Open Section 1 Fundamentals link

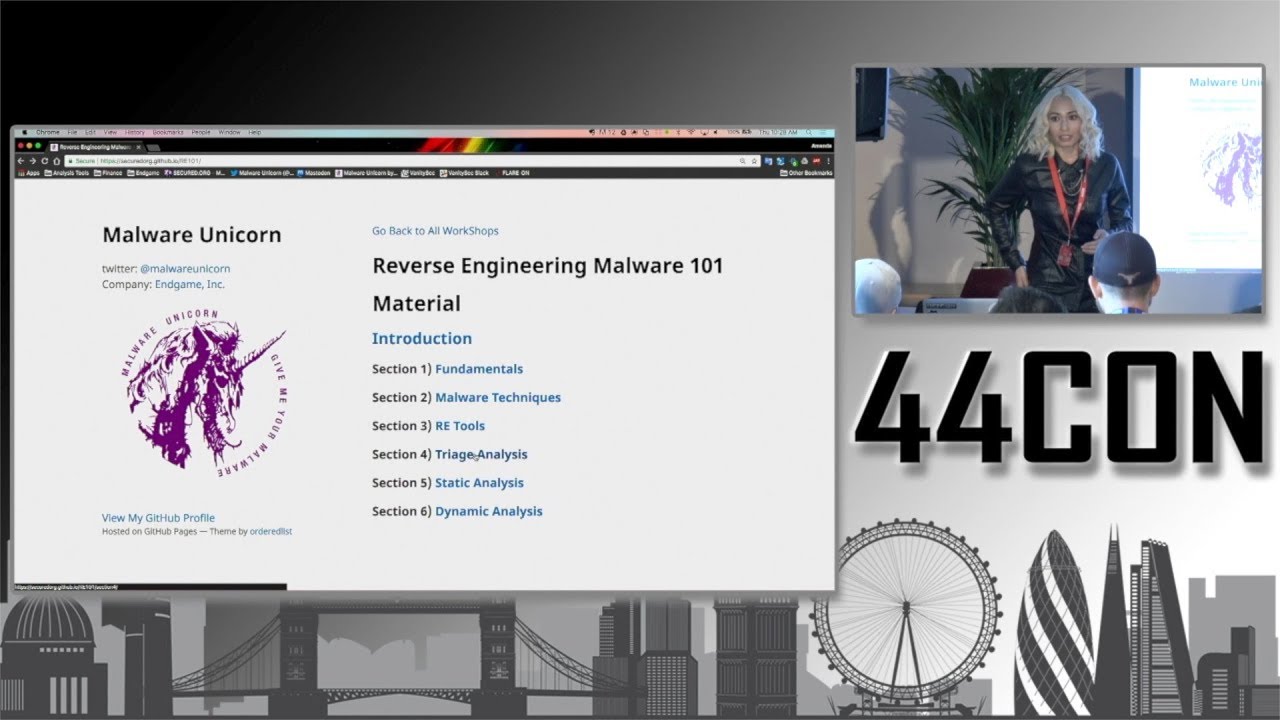(479, 369)
